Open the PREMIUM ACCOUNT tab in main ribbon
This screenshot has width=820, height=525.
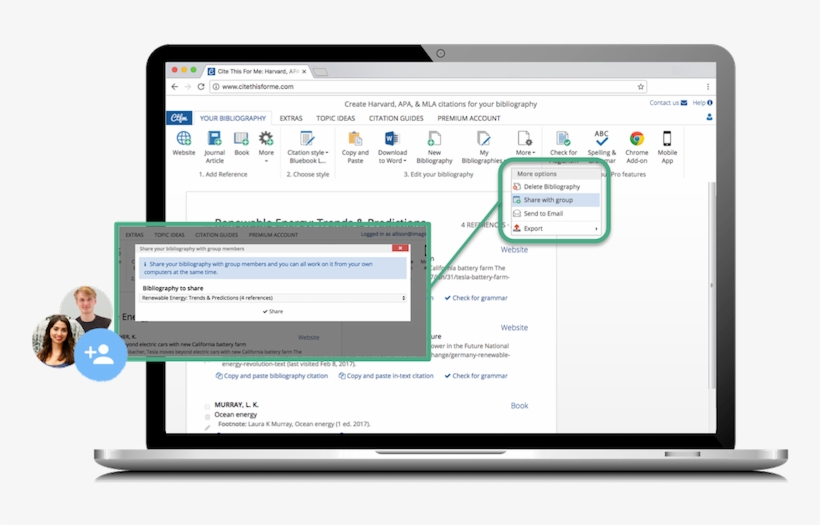(469, 118)
